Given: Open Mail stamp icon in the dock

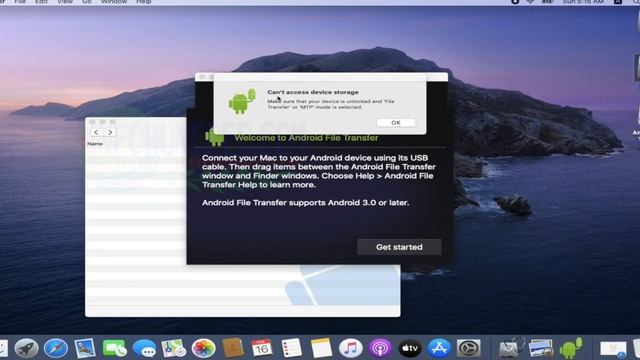Looking at the screenshot, I should 85,349.
